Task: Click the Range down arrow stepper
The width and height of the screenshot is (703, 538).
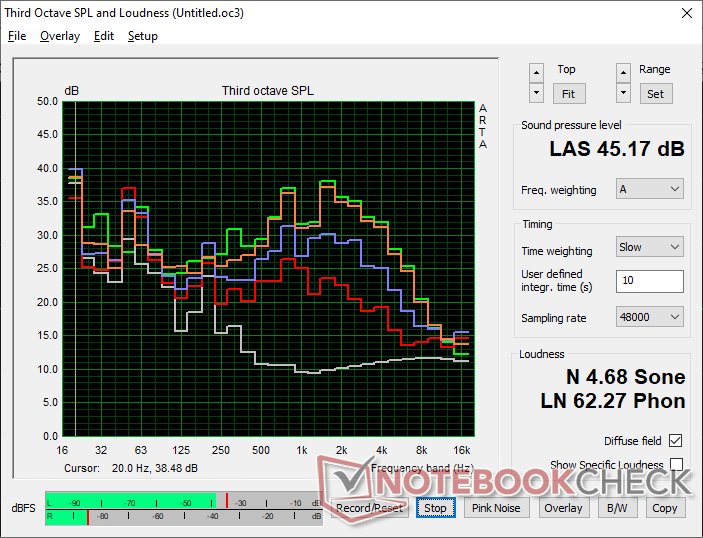Action: coord(623,93)
